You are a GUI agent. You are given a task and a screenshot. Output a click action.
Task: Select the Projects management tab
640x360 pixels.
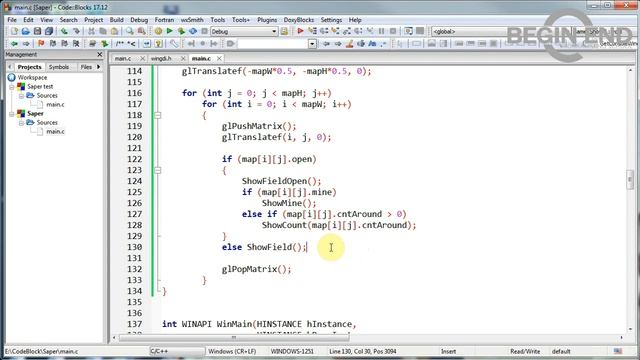click(29, 67)
